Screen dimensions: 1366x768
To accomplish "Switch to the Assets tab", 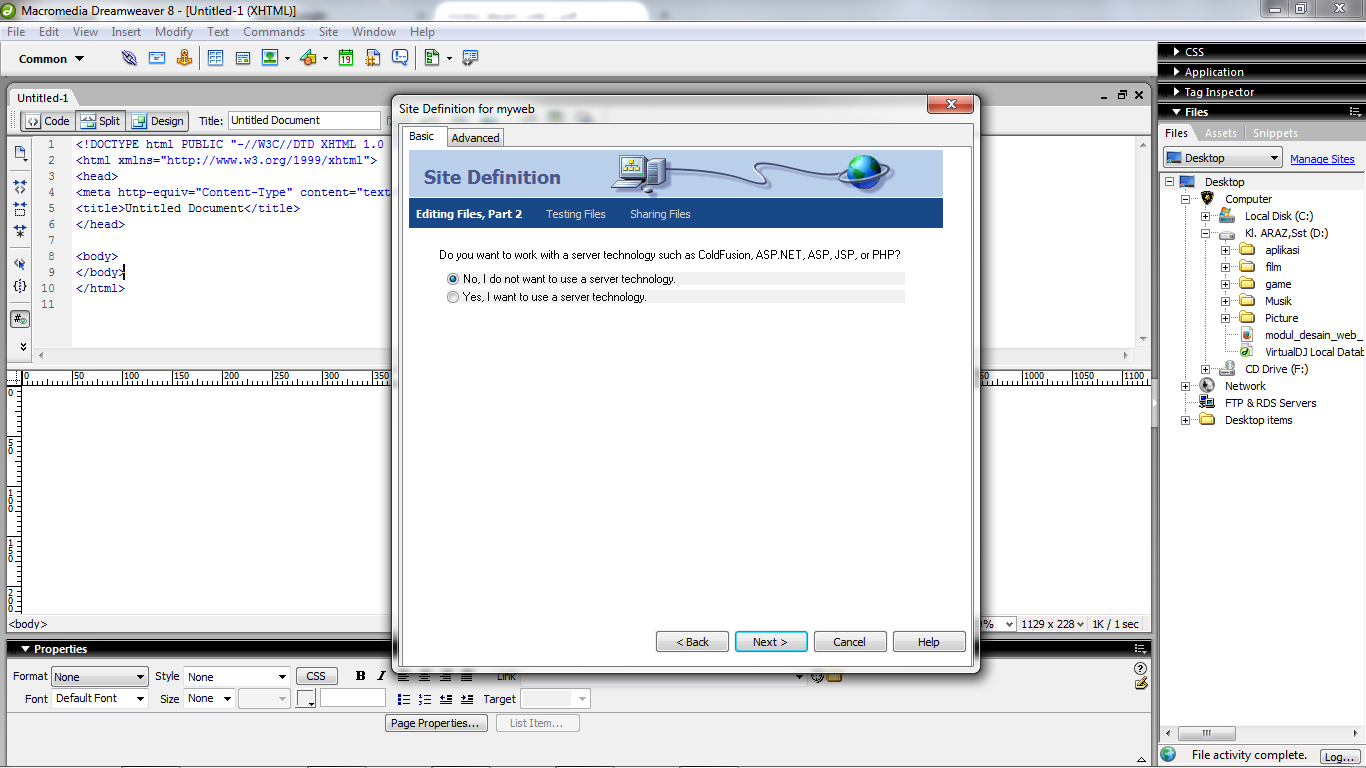I will coord(1220,133).
